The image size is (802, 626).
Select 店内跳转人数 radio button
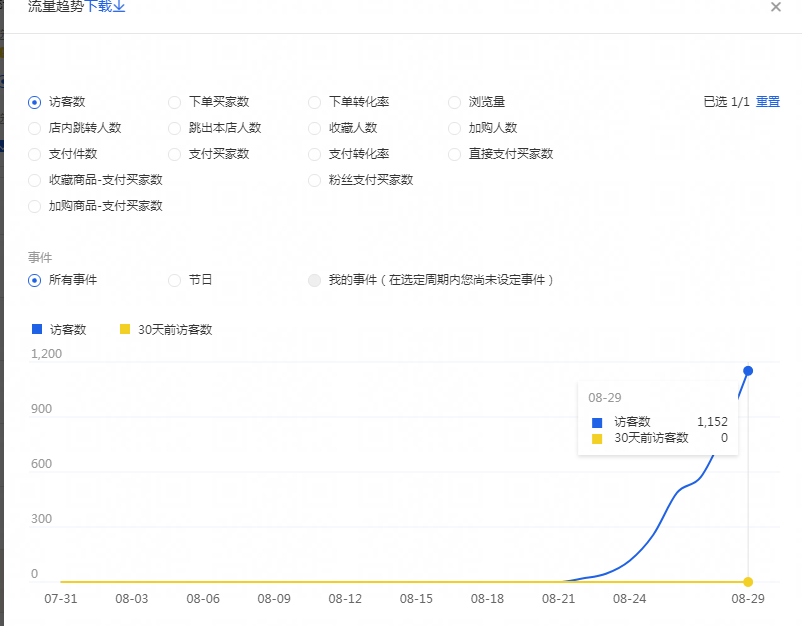(35, 128)
